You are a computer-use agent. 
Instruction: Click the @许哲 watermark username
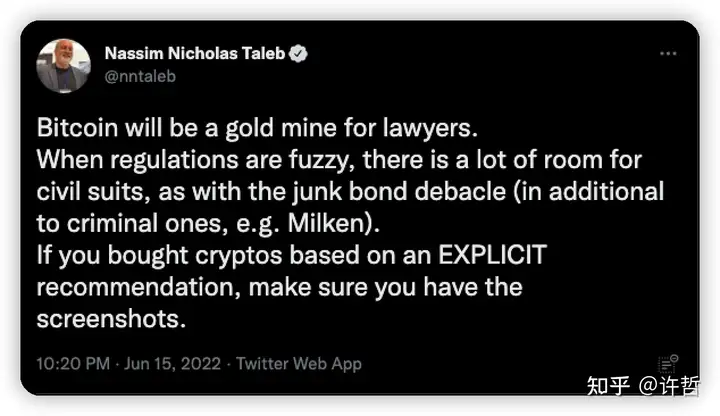(x=671, y=384)
